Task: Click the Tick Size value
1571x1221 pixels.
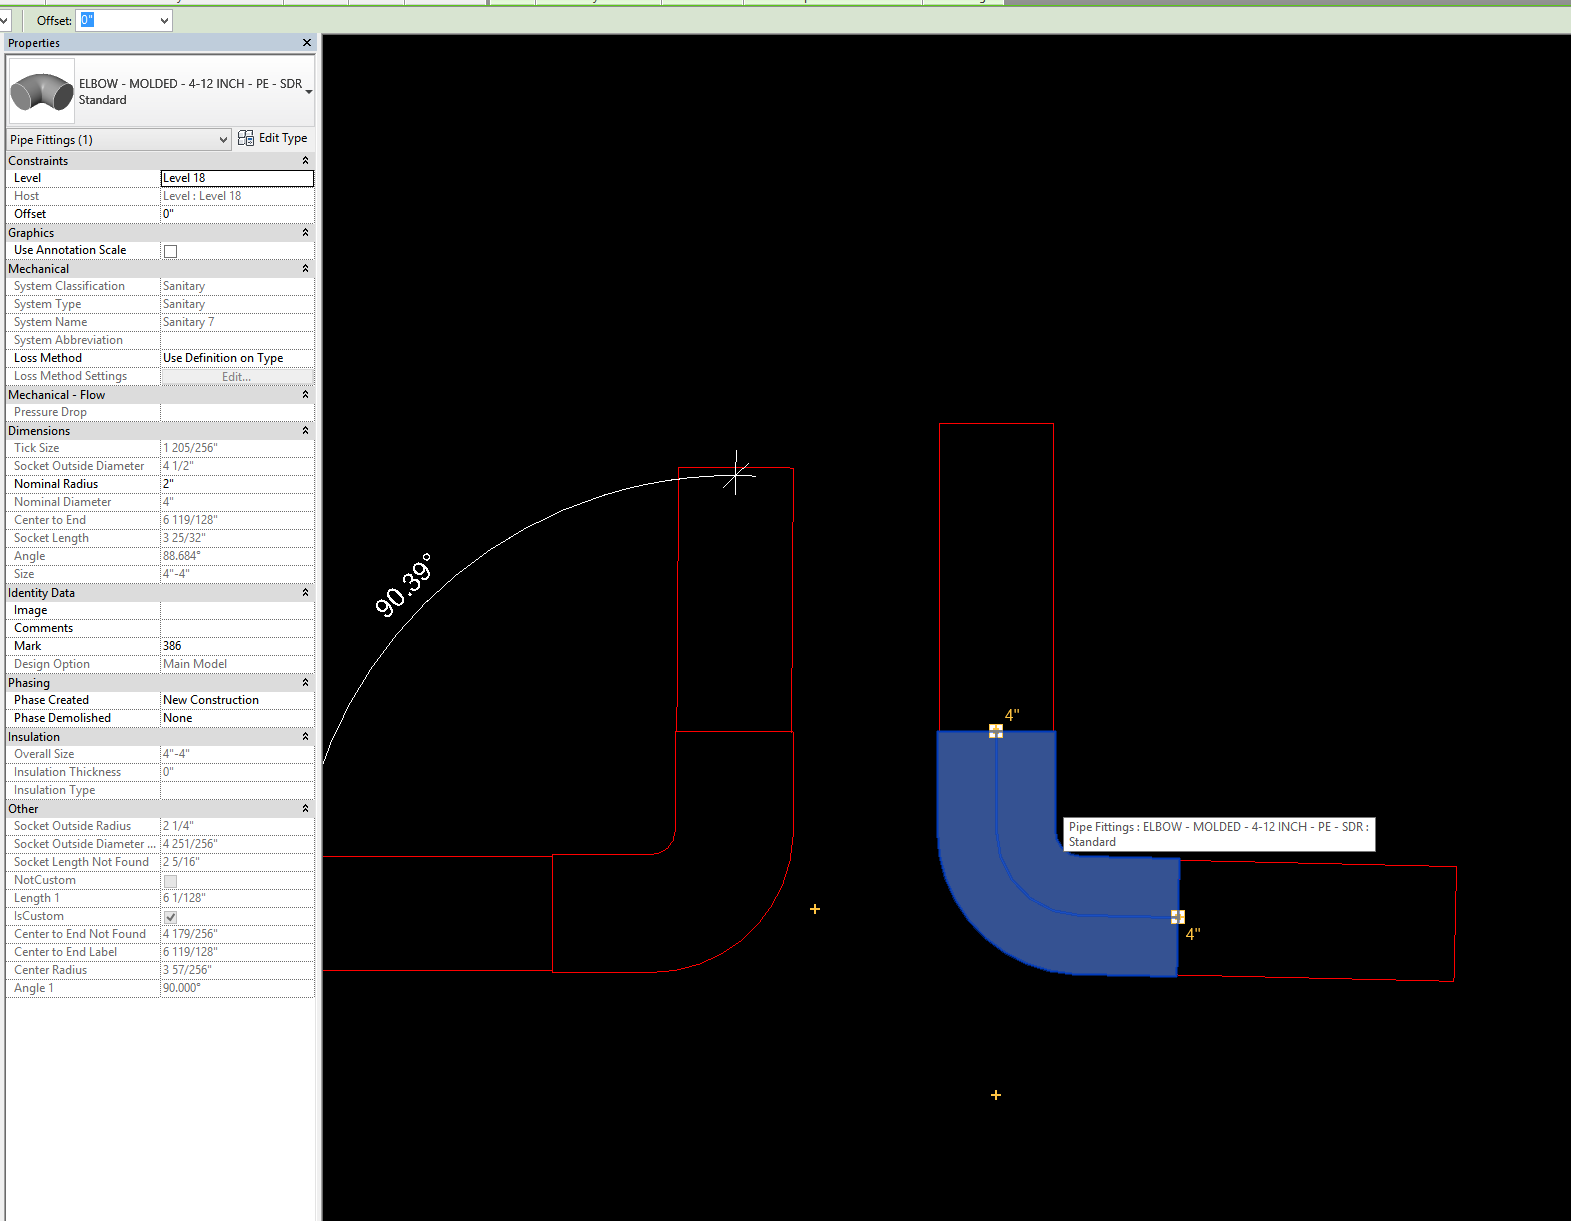Action: coord(237,448)
